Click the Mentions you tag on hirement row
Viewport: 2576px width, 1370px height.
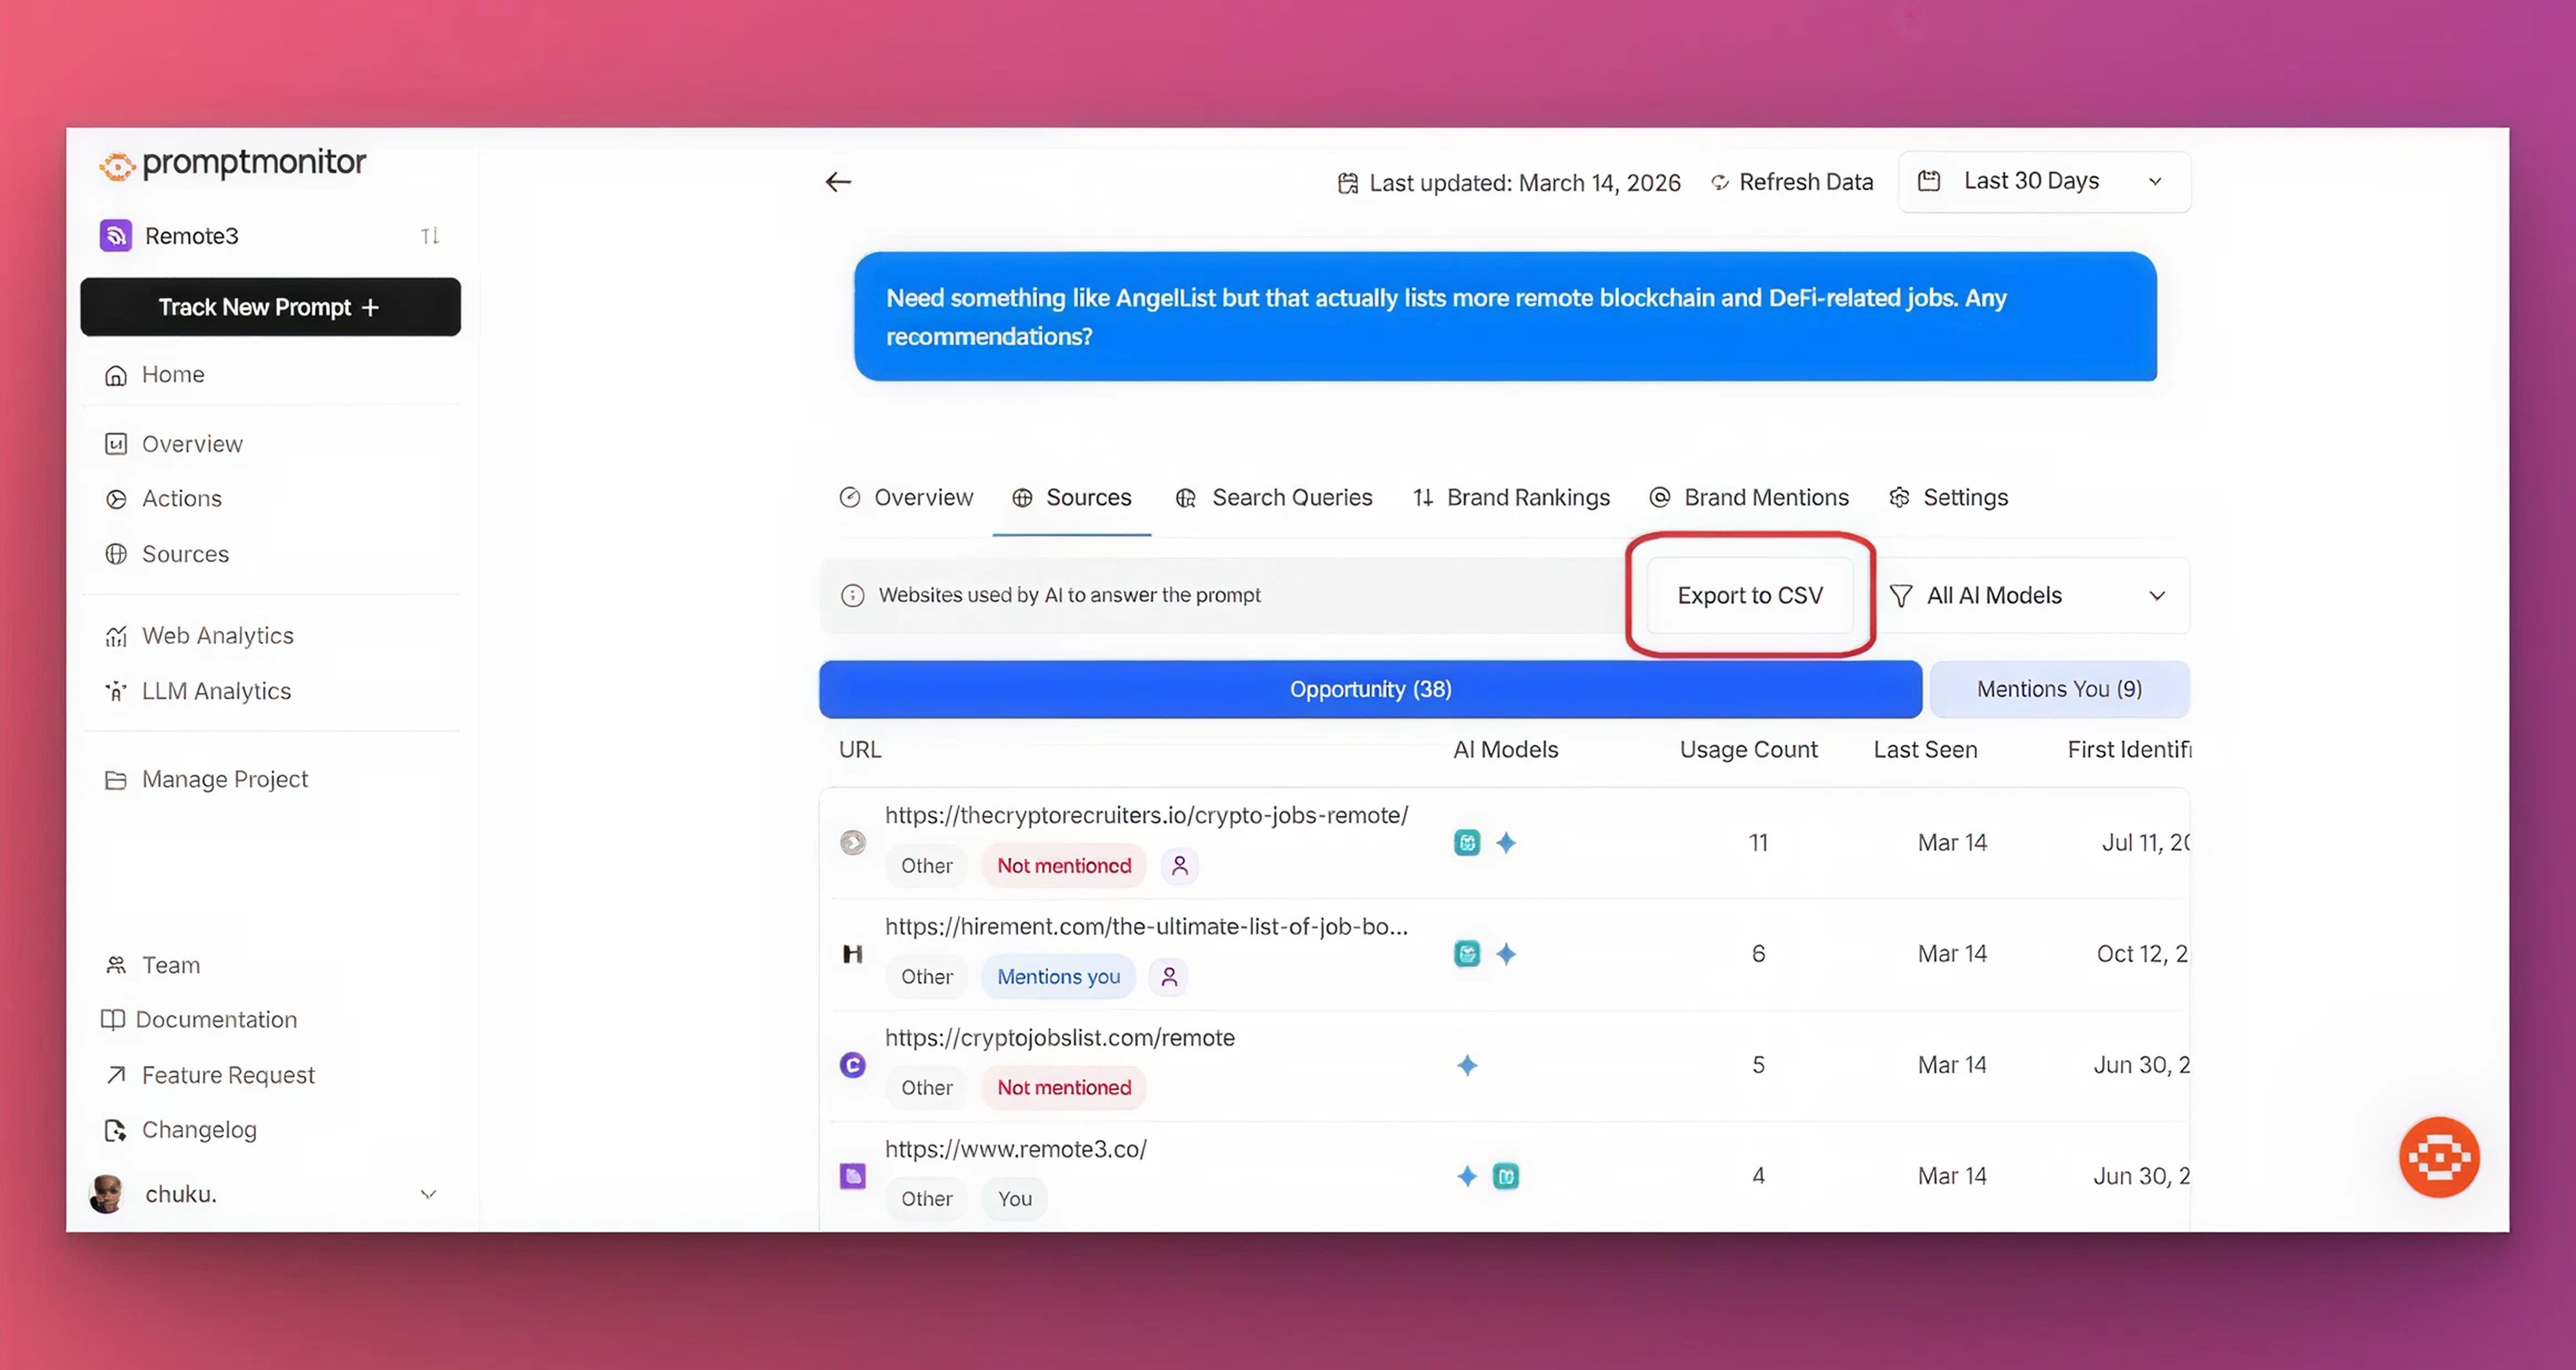pos(1058,977)
